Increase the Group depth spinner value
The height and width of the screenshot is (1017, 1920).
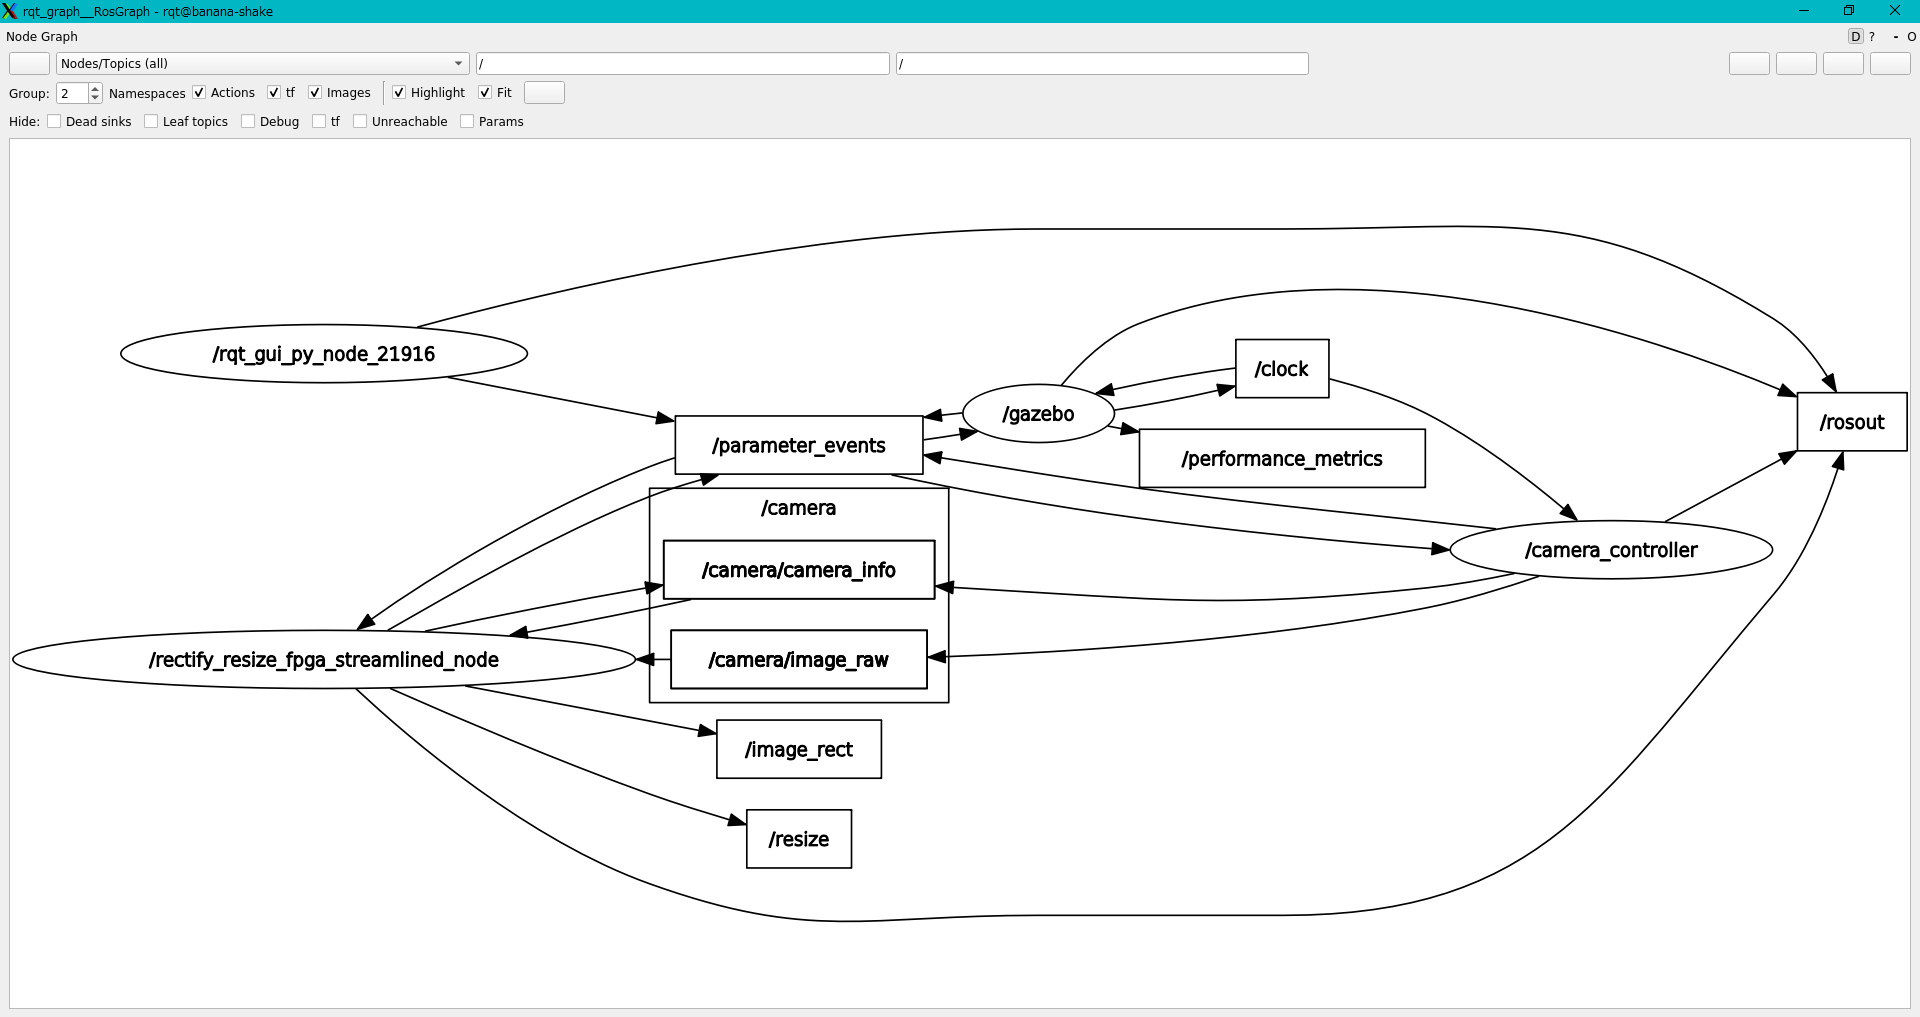[x=95, y=88]
